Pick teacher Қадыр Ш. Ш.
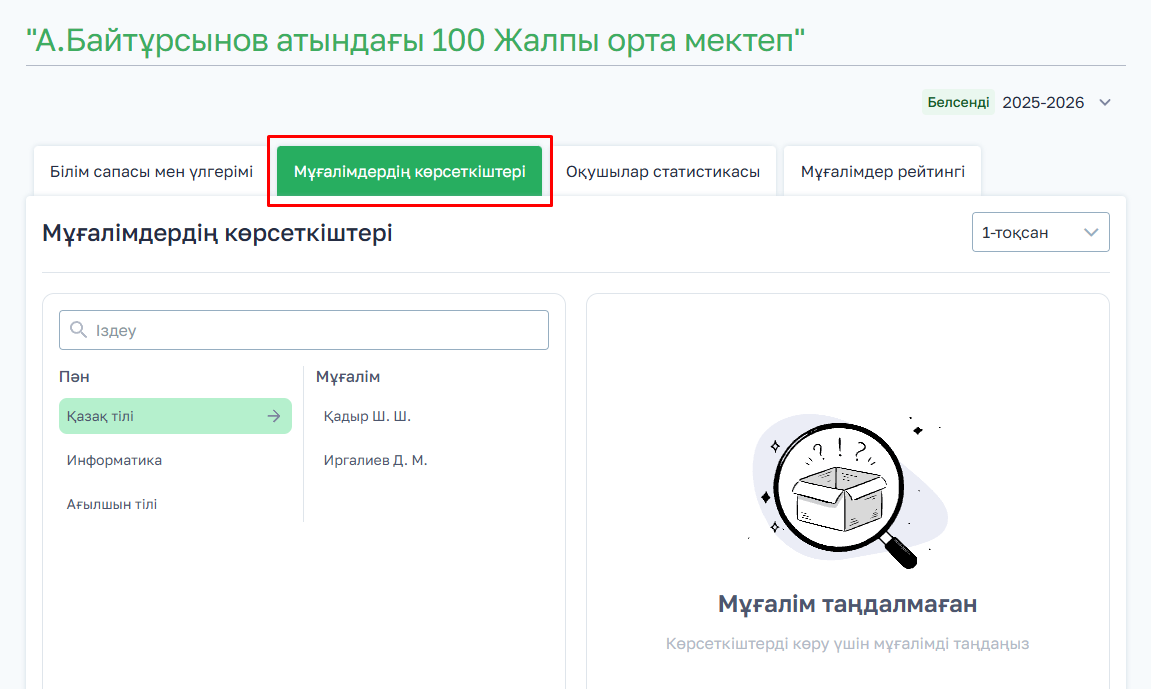Viewport: 1151px width, 689px height. coord(367,416)
